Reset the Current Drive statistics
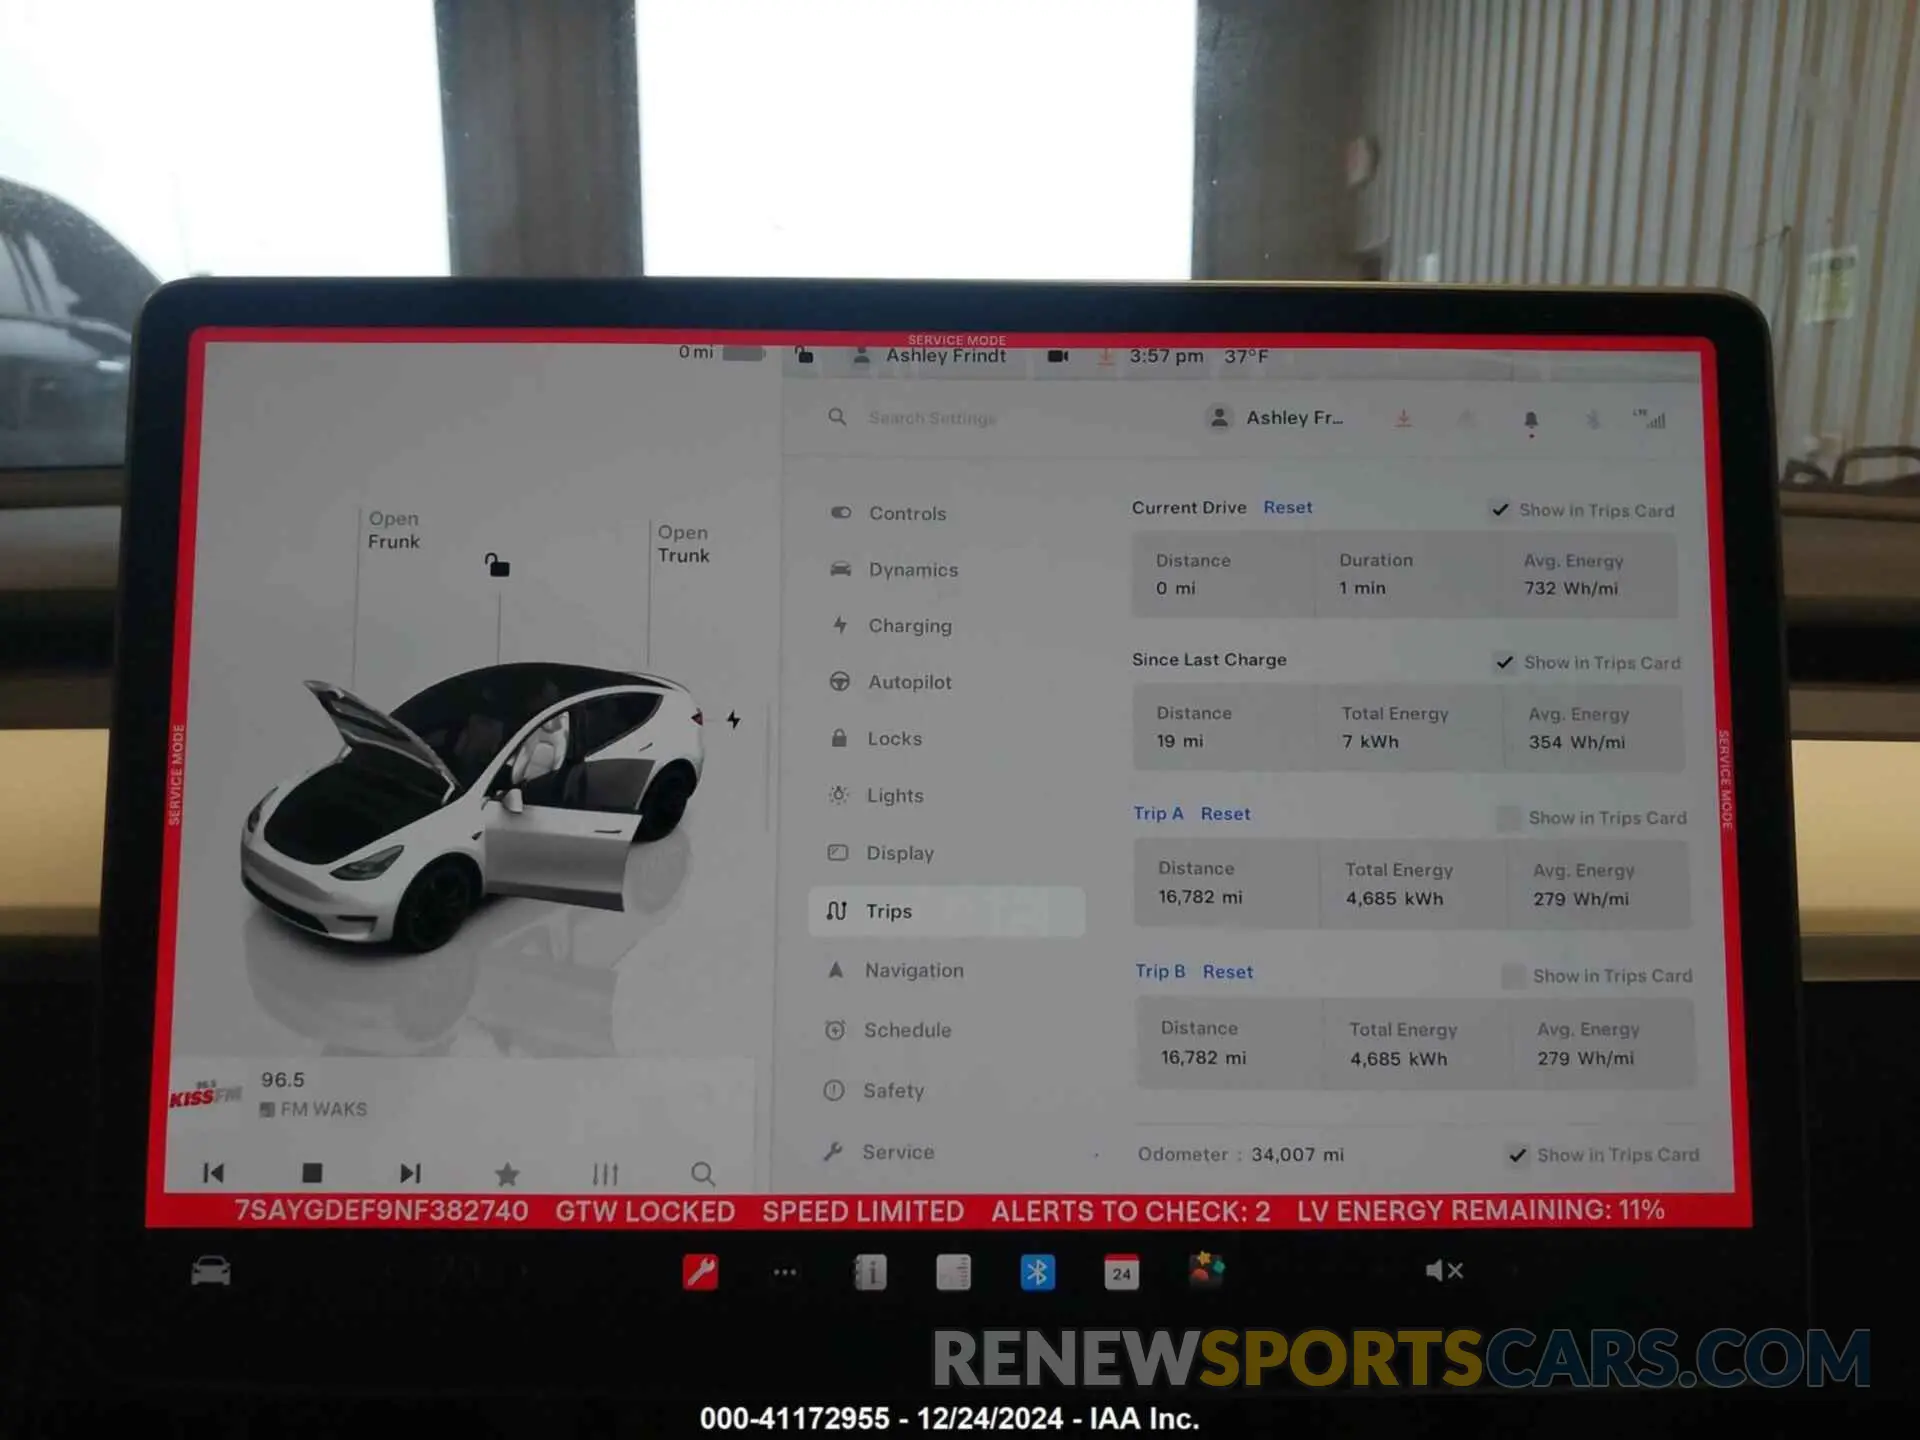The image size is (1920, 1440). click(1288, 507)
